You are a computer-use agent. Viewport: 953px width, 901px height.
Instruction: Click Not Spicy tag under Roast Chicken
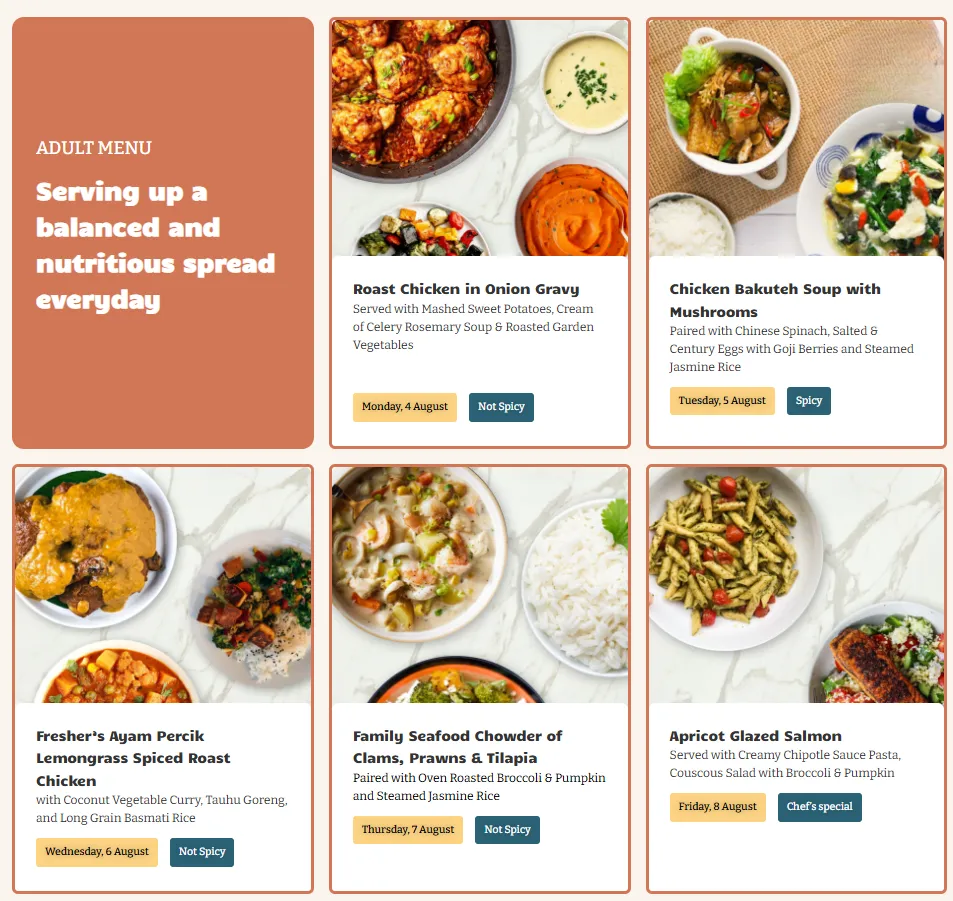click(x=501, y=407)
